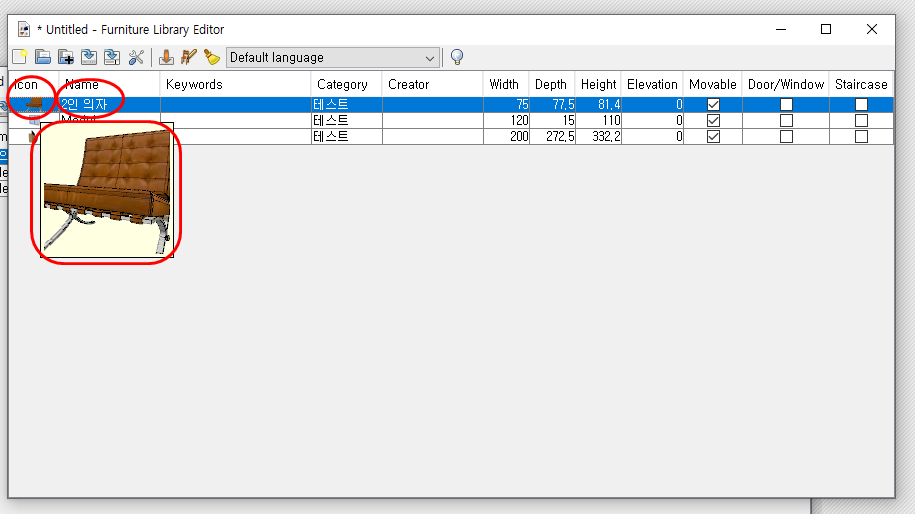
Task: Sort by the Icon column header
Action: point(33,85)
